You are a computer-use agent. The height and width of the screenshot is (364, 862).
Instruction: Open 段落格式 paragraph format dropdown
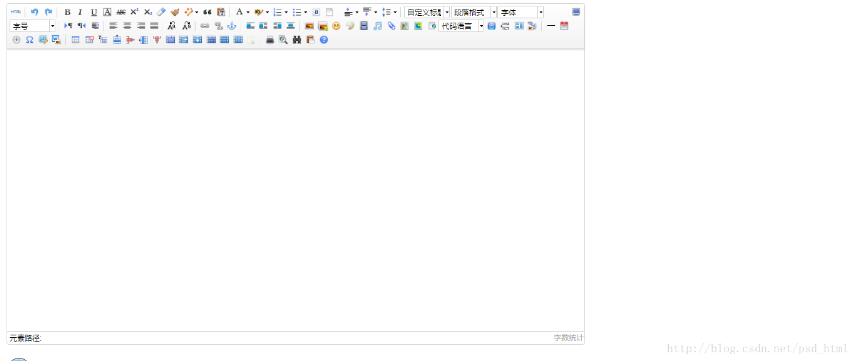pos(474,12)
